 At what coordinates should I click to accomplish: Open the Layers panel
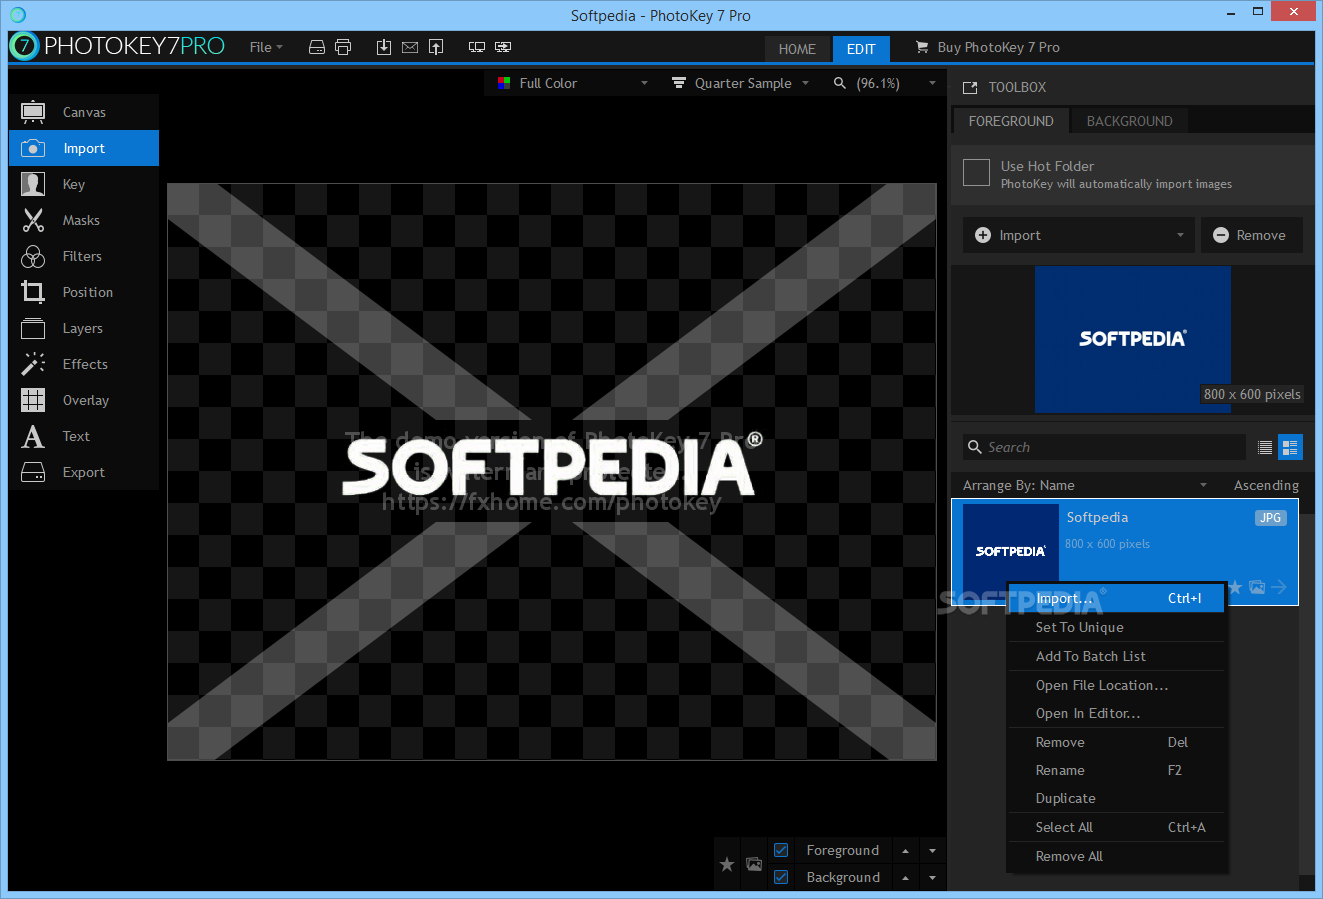click(84, 328)
